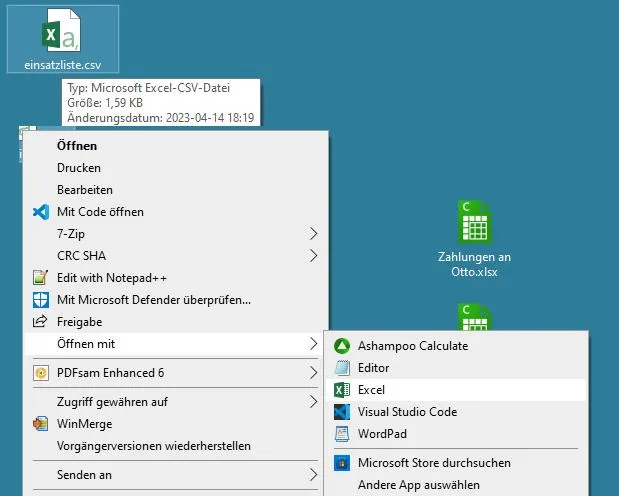619x496 pixels.
Task: Open the CRC SHA menu entry
Action: click(176, 256)
